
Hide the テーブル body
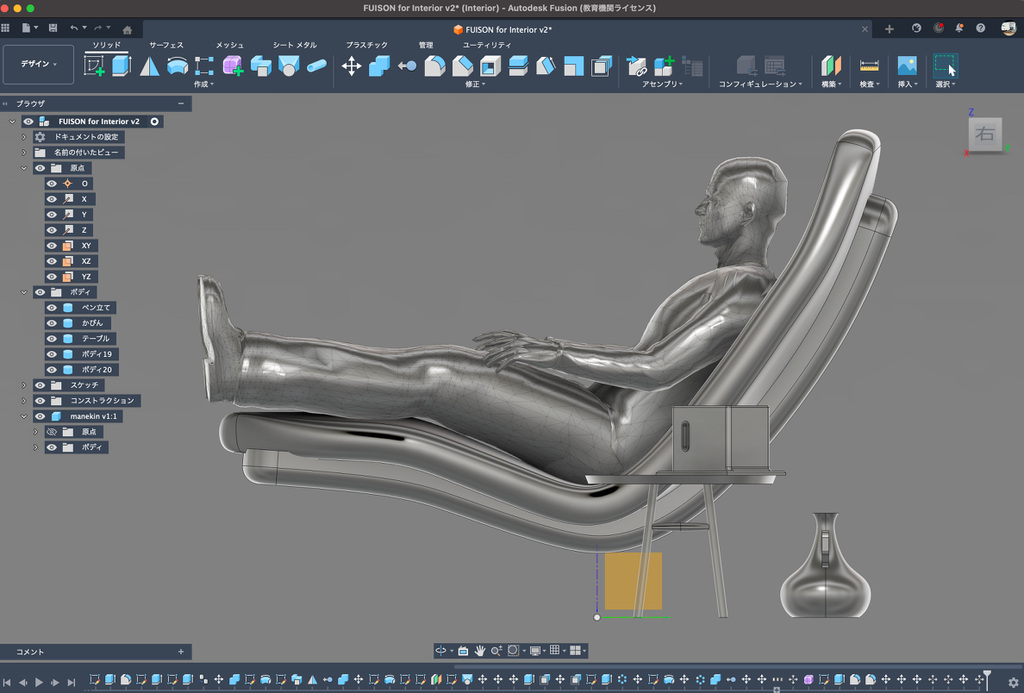pyautogui.click(x=52, y=339)
